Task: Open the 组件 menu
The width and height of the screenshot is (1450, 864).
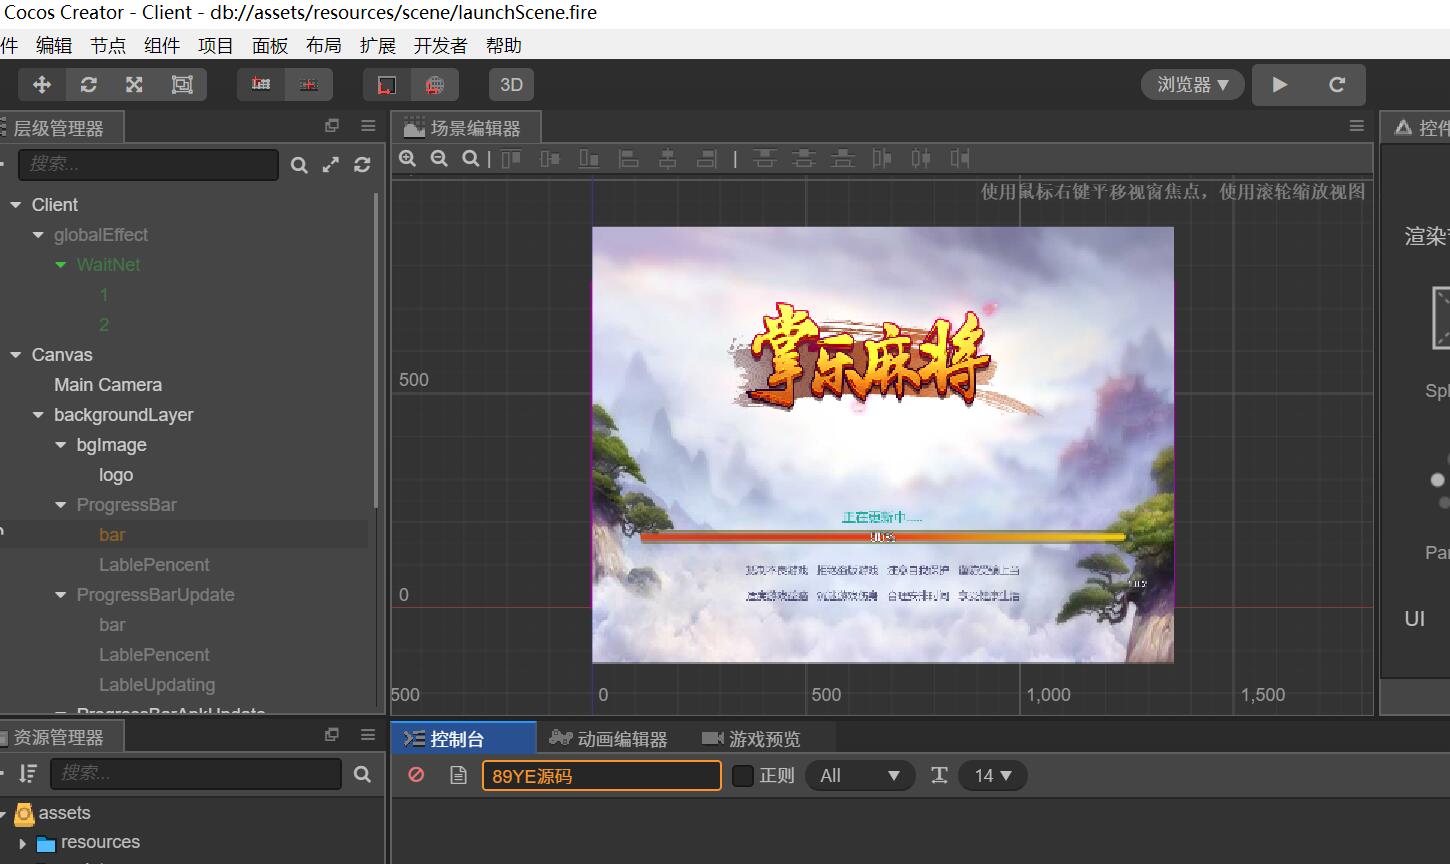Action: (x=162, y=45)
